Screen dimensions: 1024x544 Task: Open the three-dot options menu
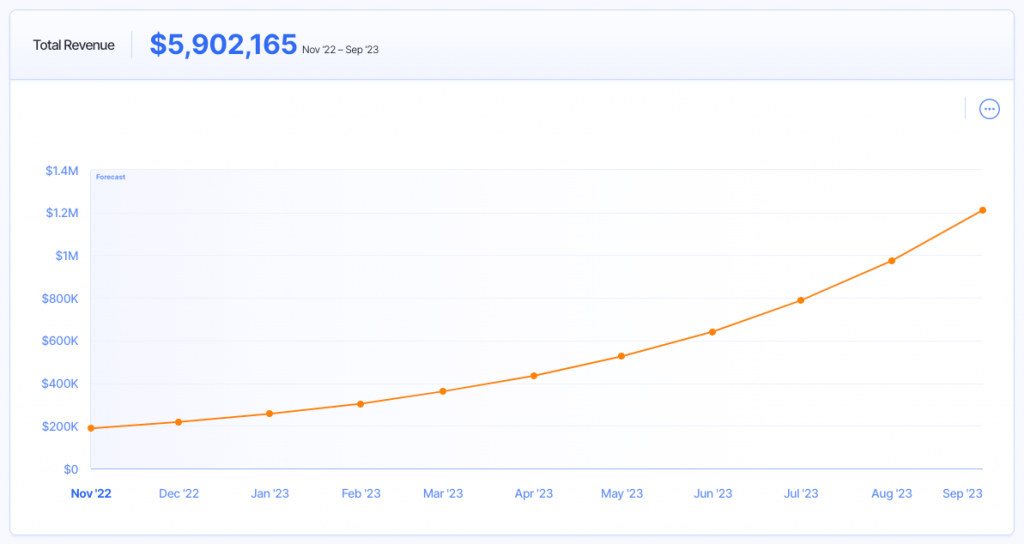coord(989,109)
